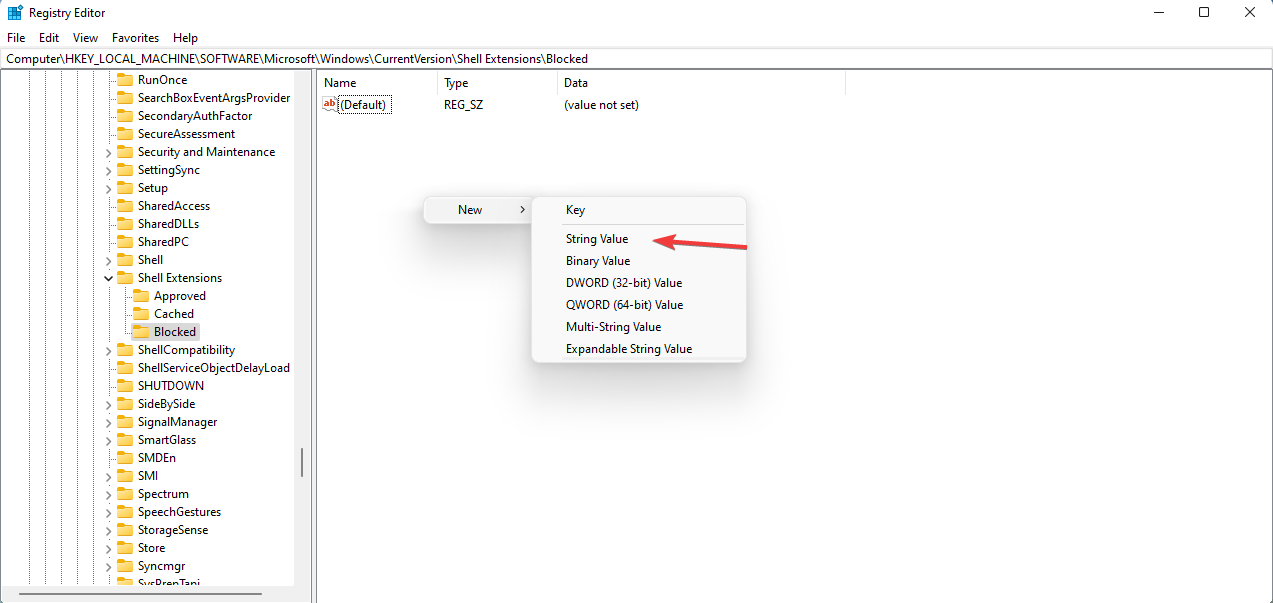Viewport: 1273px width, 603px height.
Task: Click the SecureAssessment folder icon
Action: tap(125, 134)
